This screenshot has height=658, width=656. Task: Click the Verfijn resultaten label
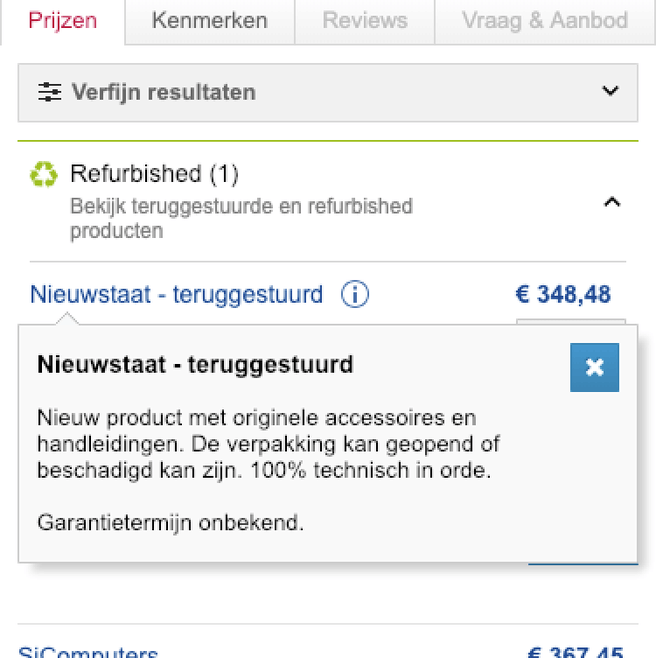[x=164, y=92]
